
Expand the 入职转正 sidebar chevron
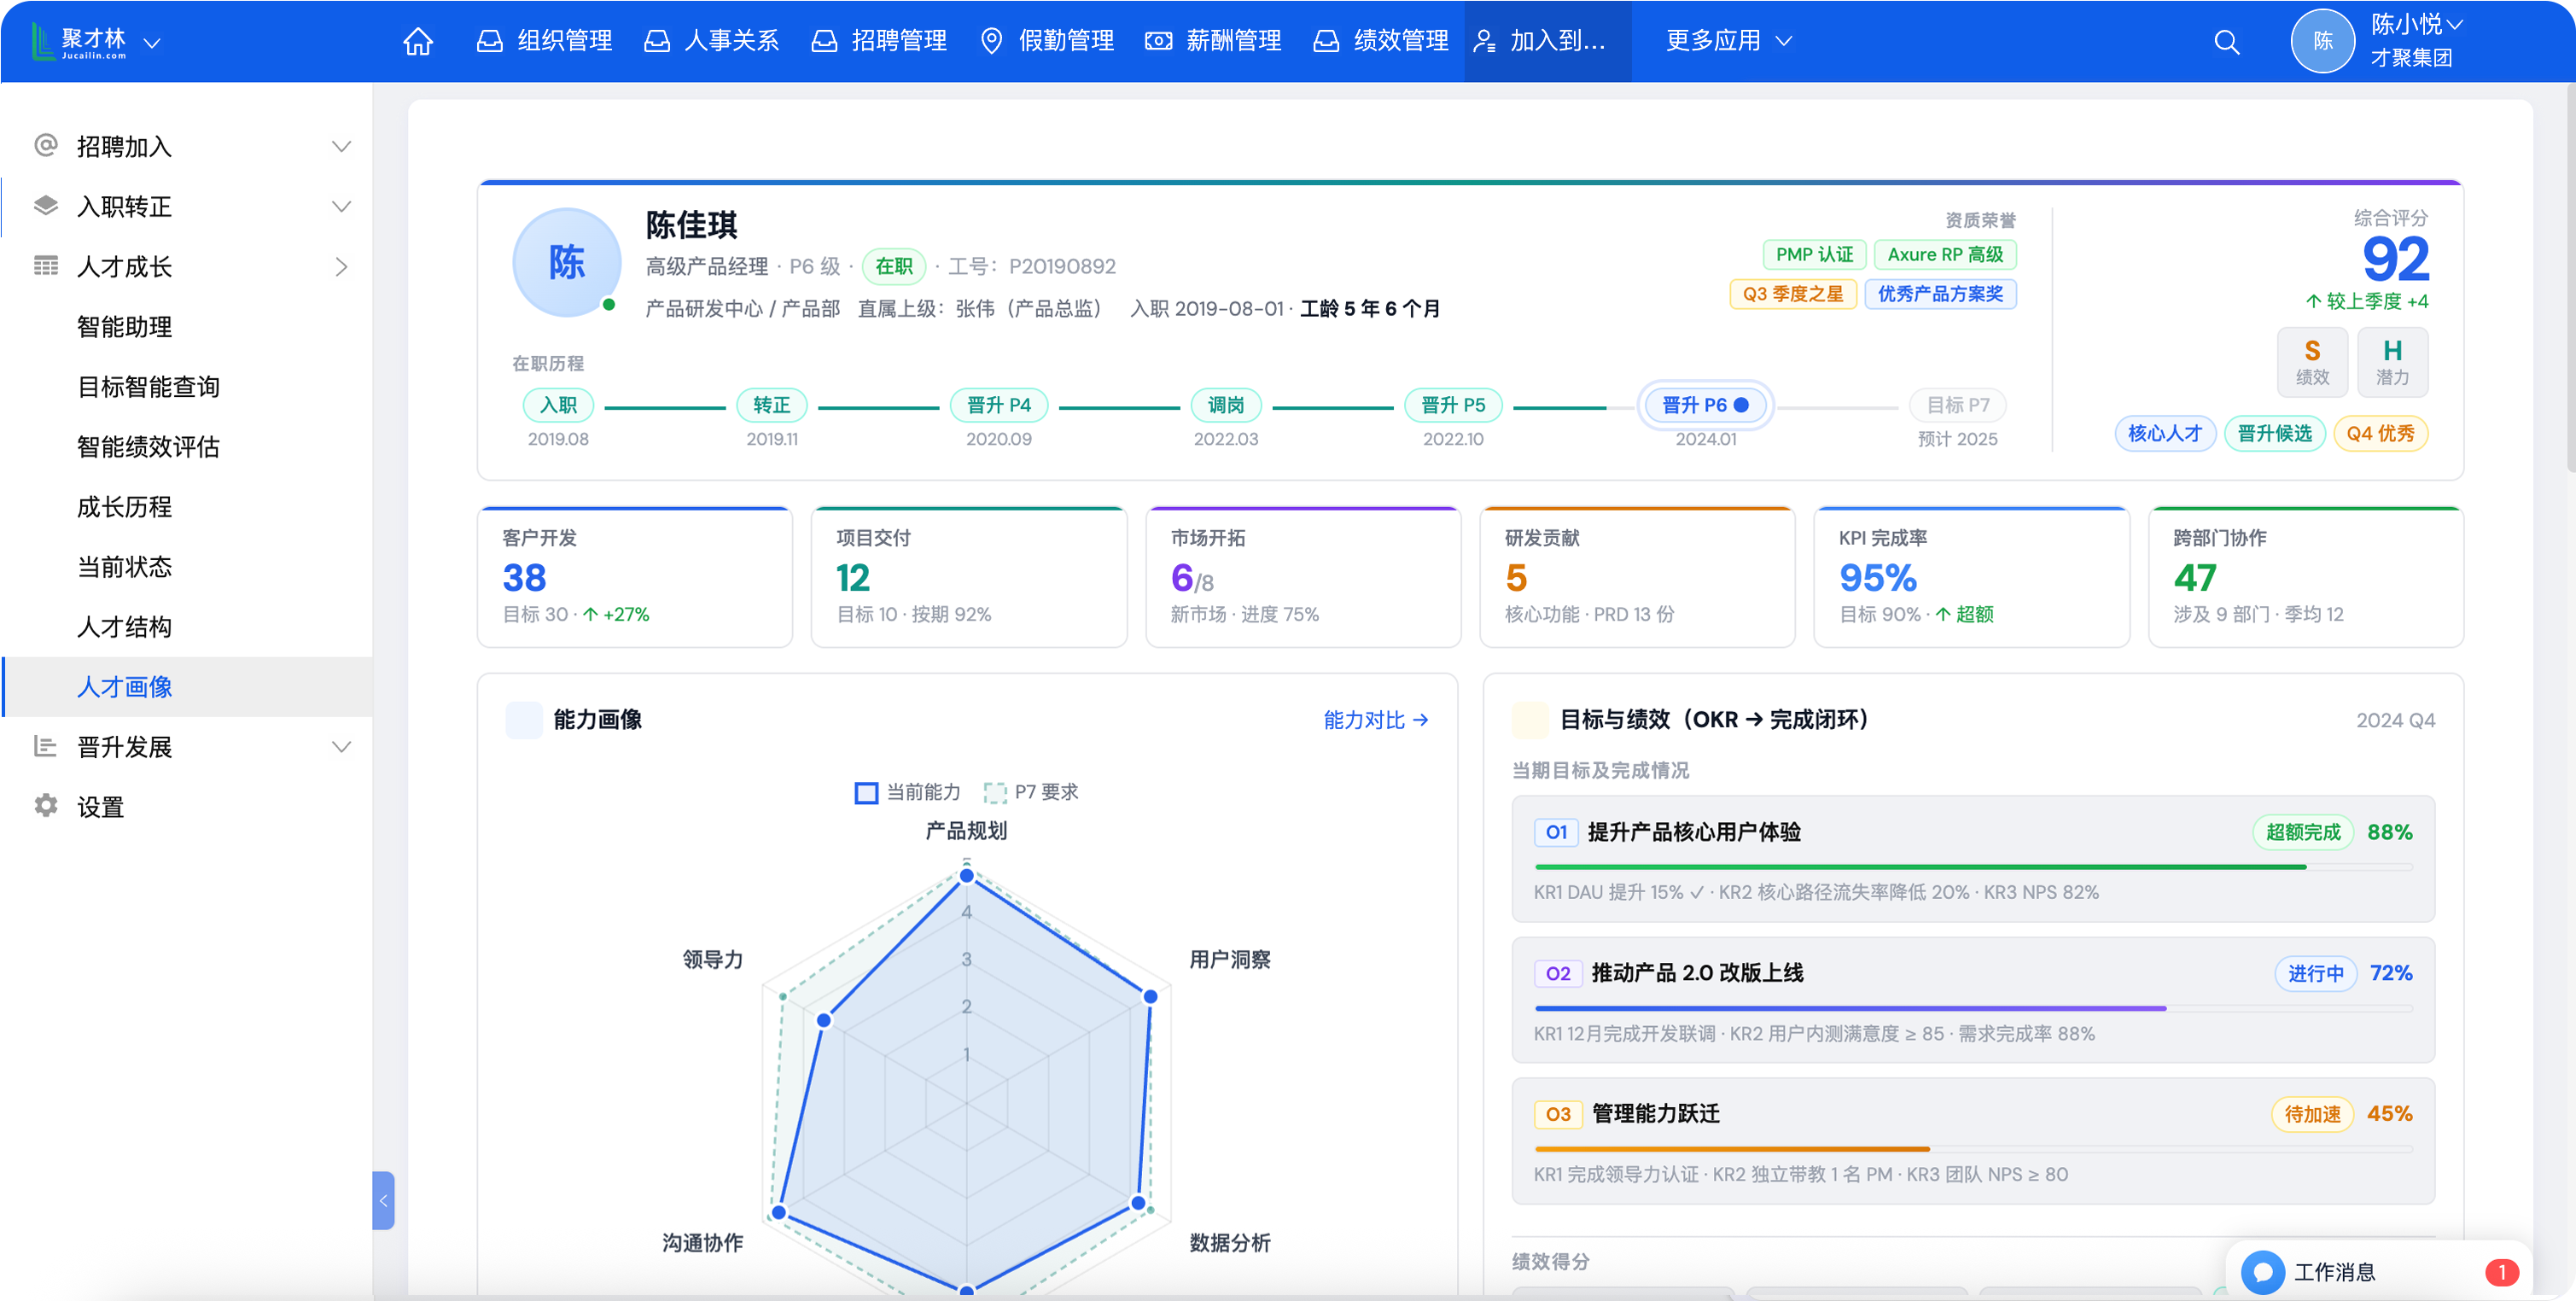point(341,207)
